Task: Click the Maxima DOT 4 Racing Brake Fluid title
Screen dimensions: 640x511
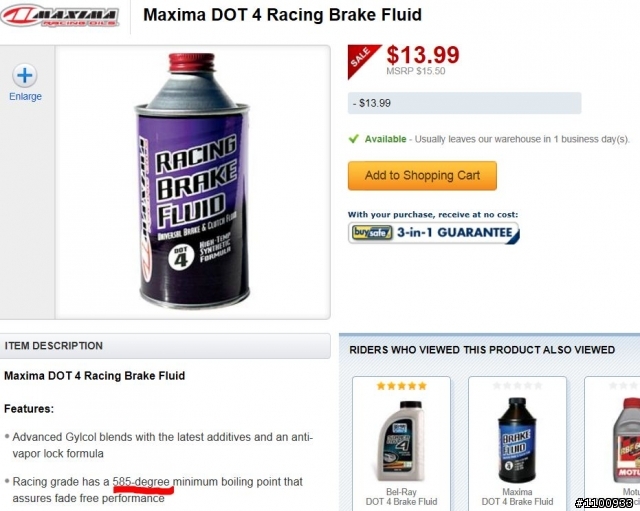Action: pos(282,15)
